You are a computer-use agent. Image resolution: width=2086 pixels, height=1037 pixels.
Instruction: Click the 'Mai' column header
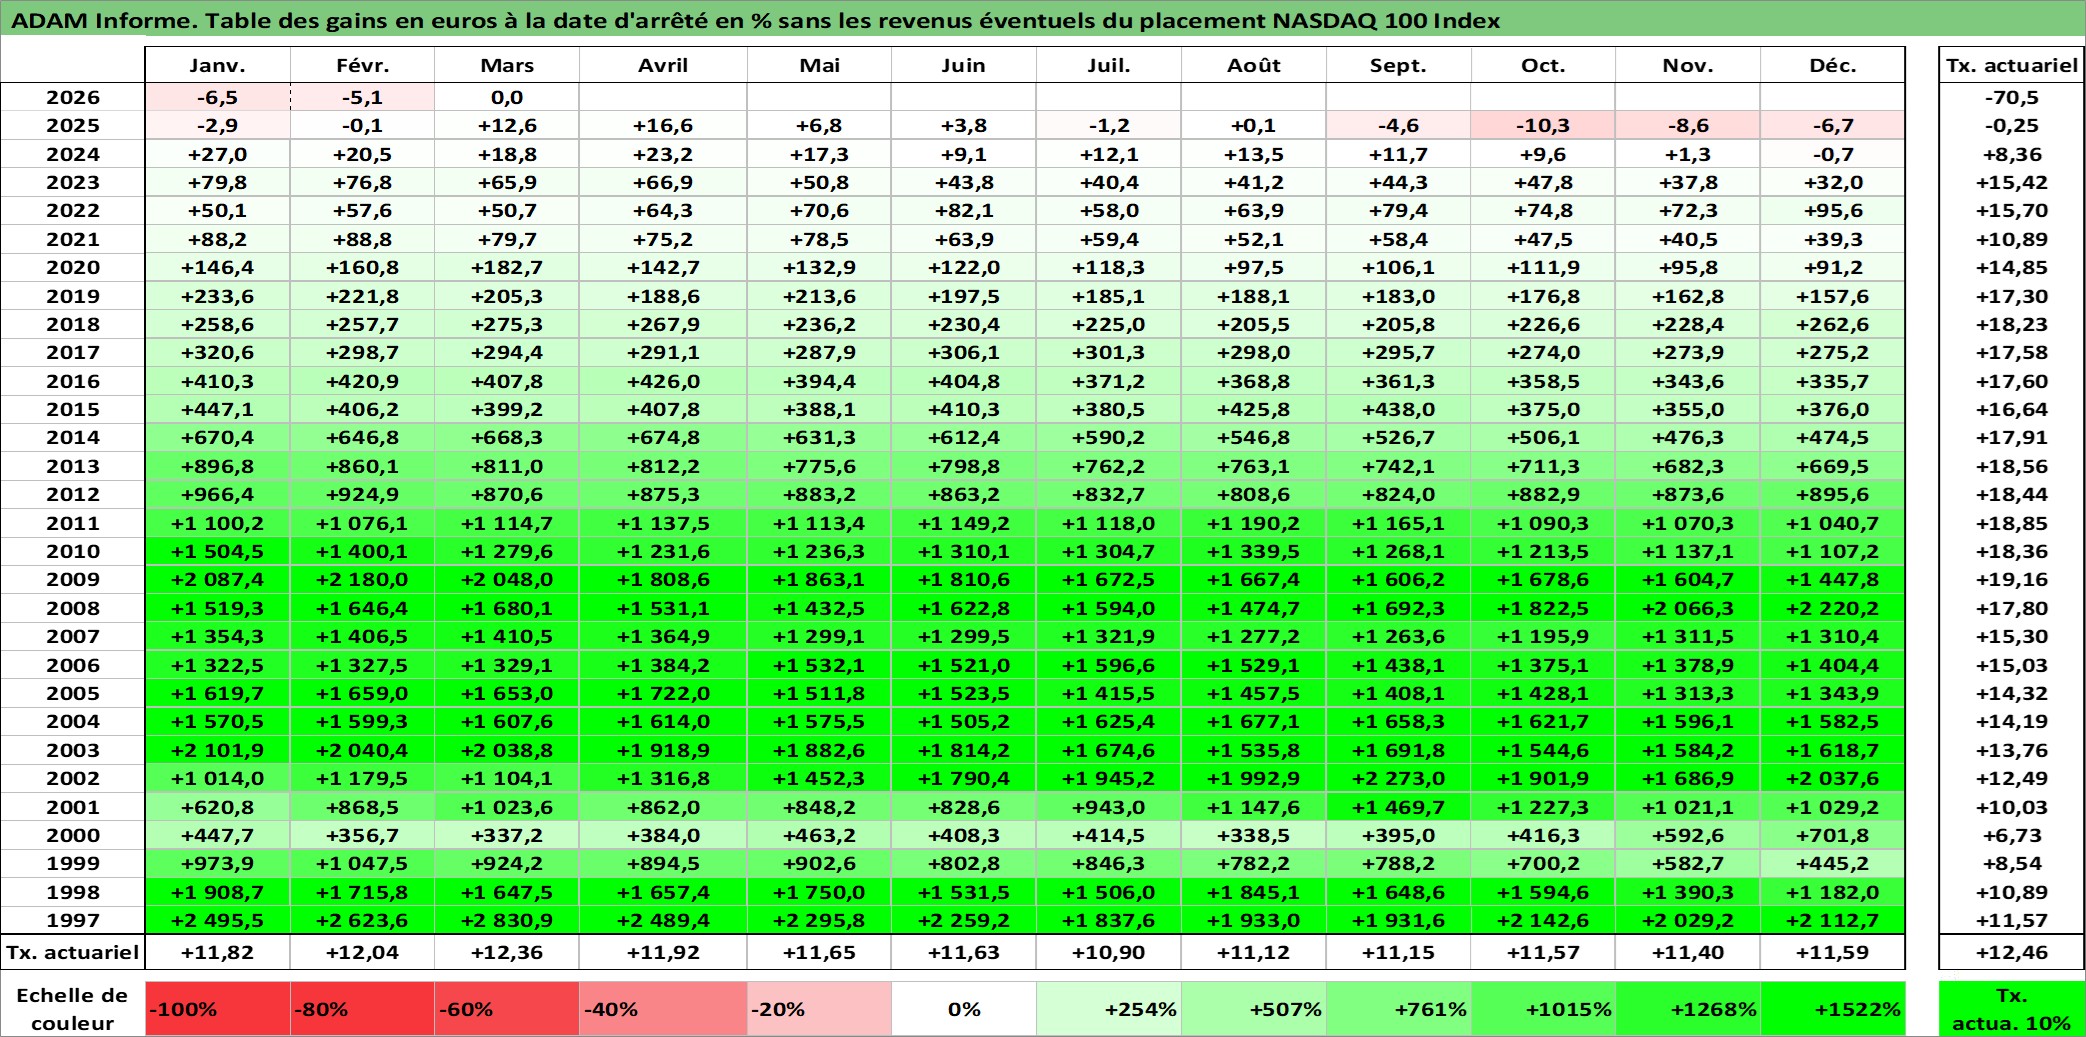[x=819, y=65]
